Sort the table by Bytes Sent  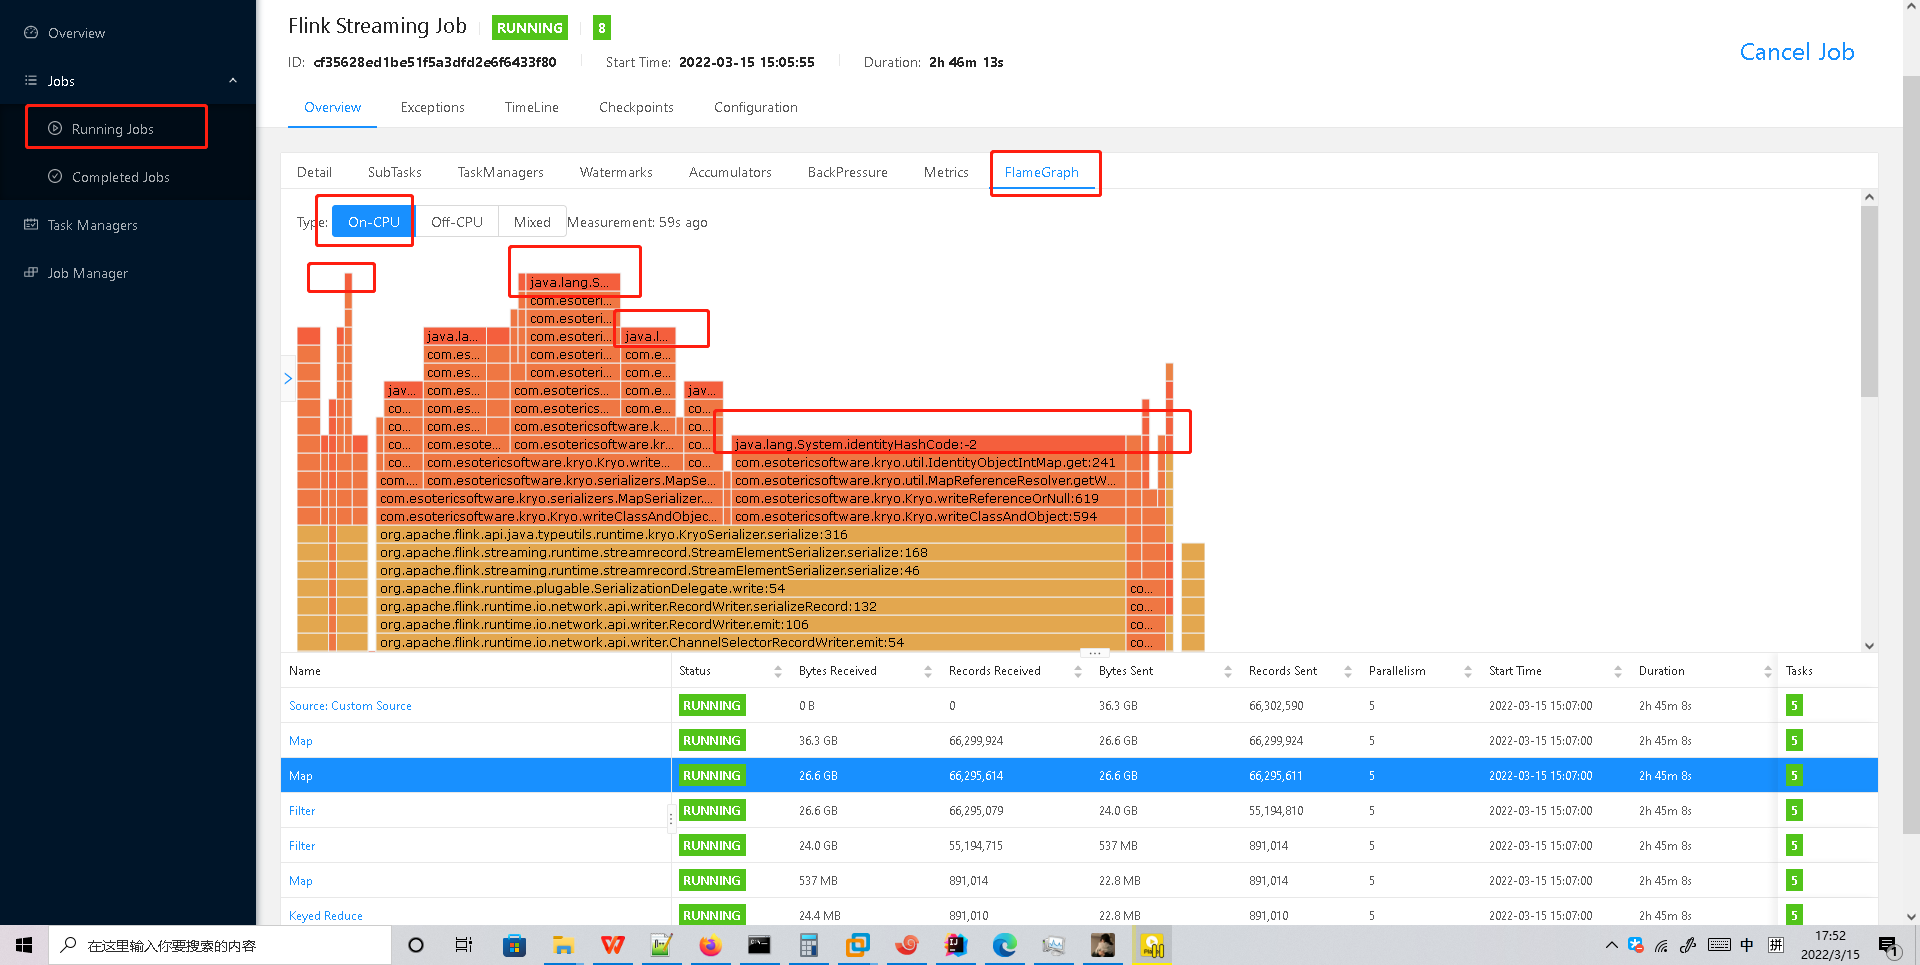[x=1227, y=671]
